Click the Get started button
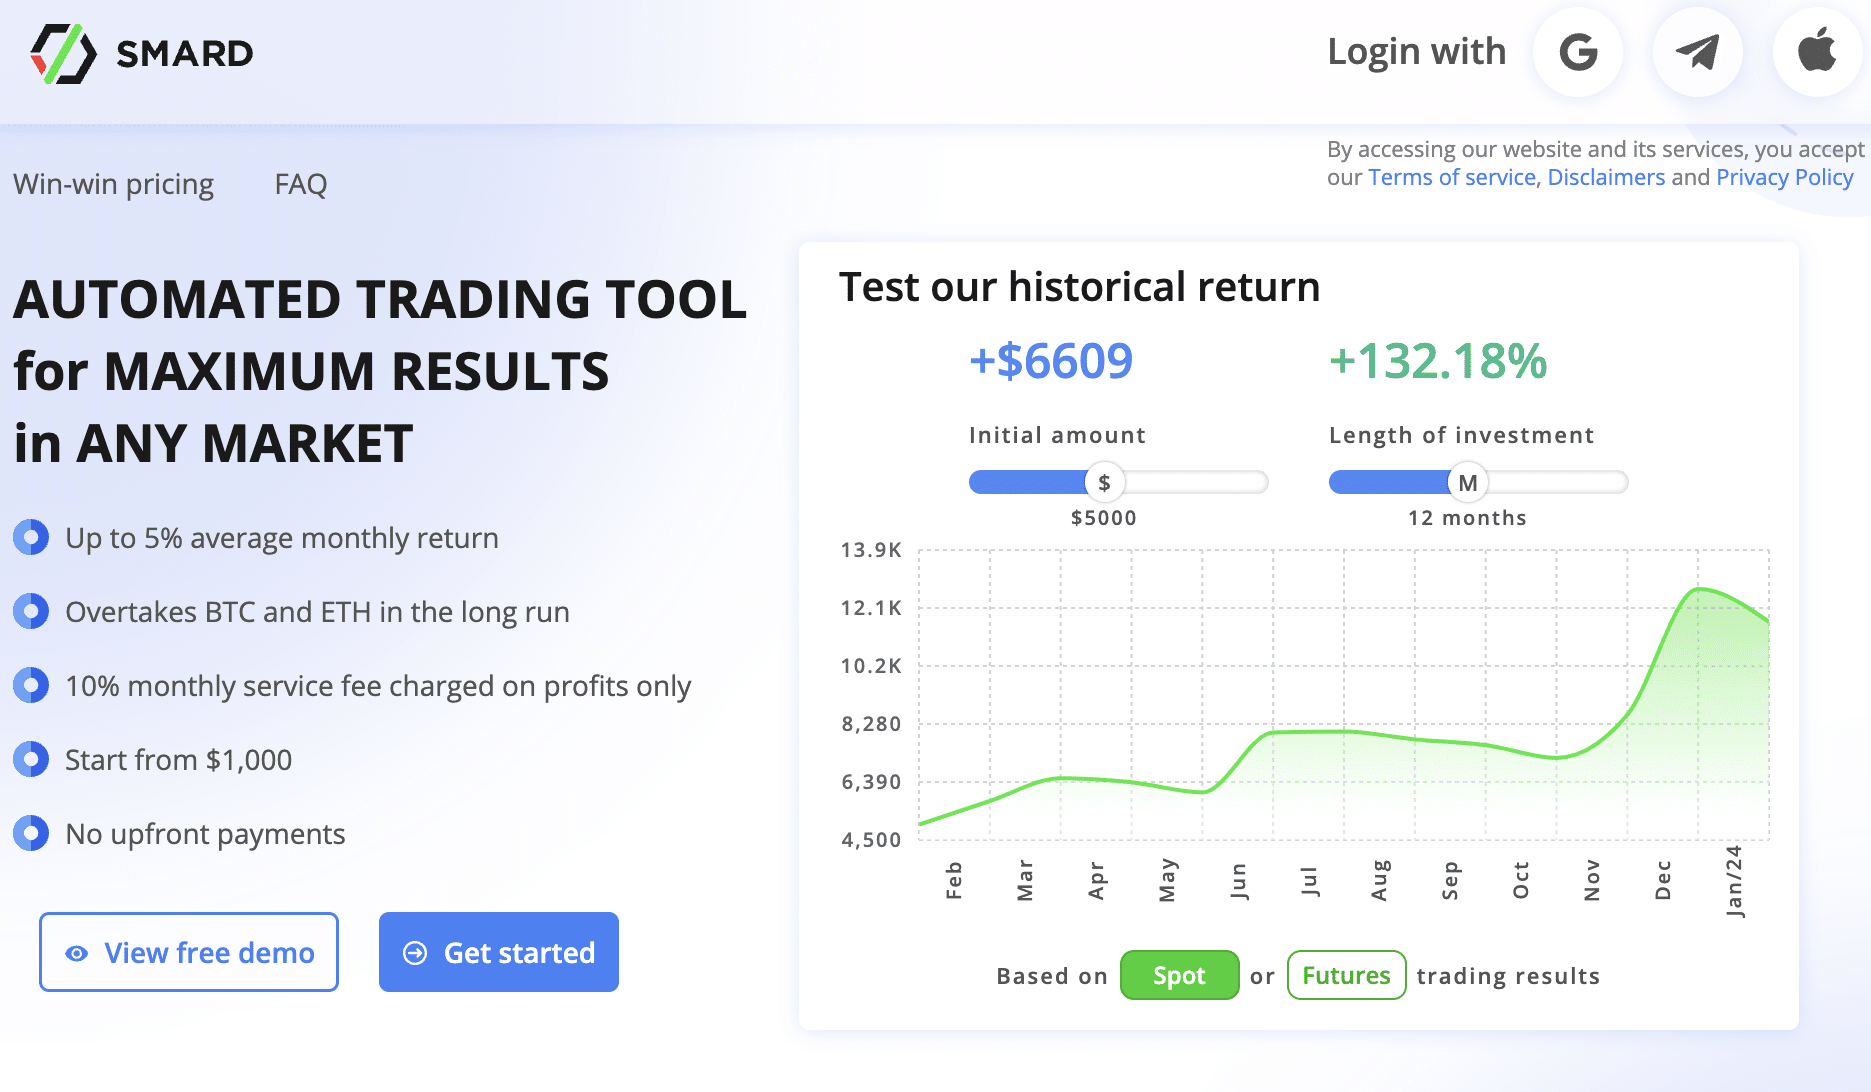The width and height of the screenshot is (1871, 1092). (x=499, y=952)
